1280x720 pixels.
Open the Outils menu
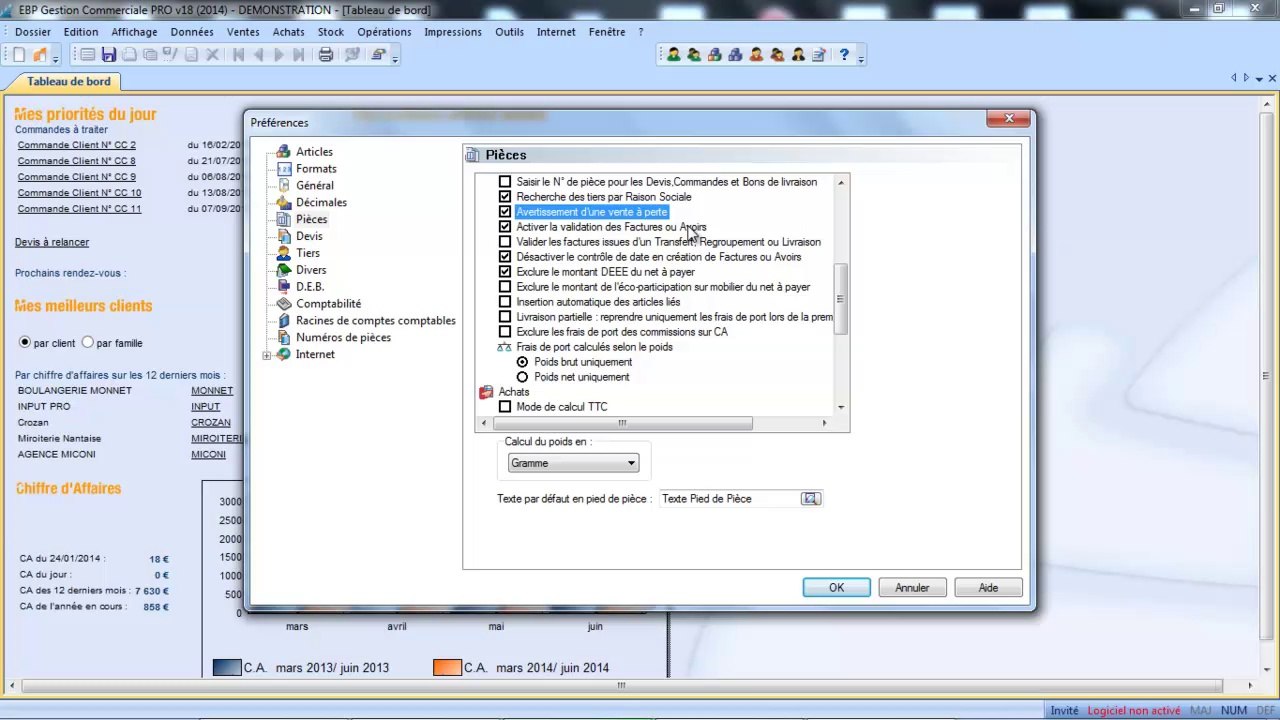509,32
